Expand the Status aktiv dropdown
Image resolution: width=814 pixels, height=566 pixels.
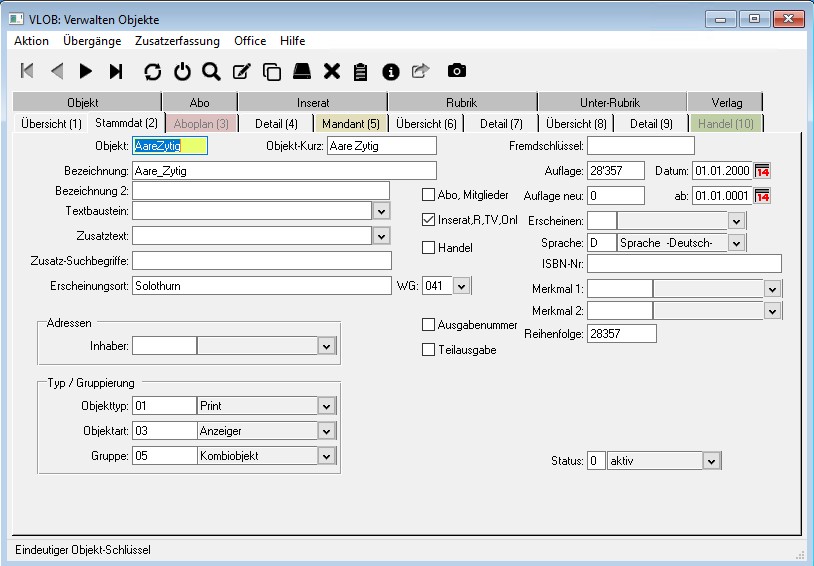(711, 461)
